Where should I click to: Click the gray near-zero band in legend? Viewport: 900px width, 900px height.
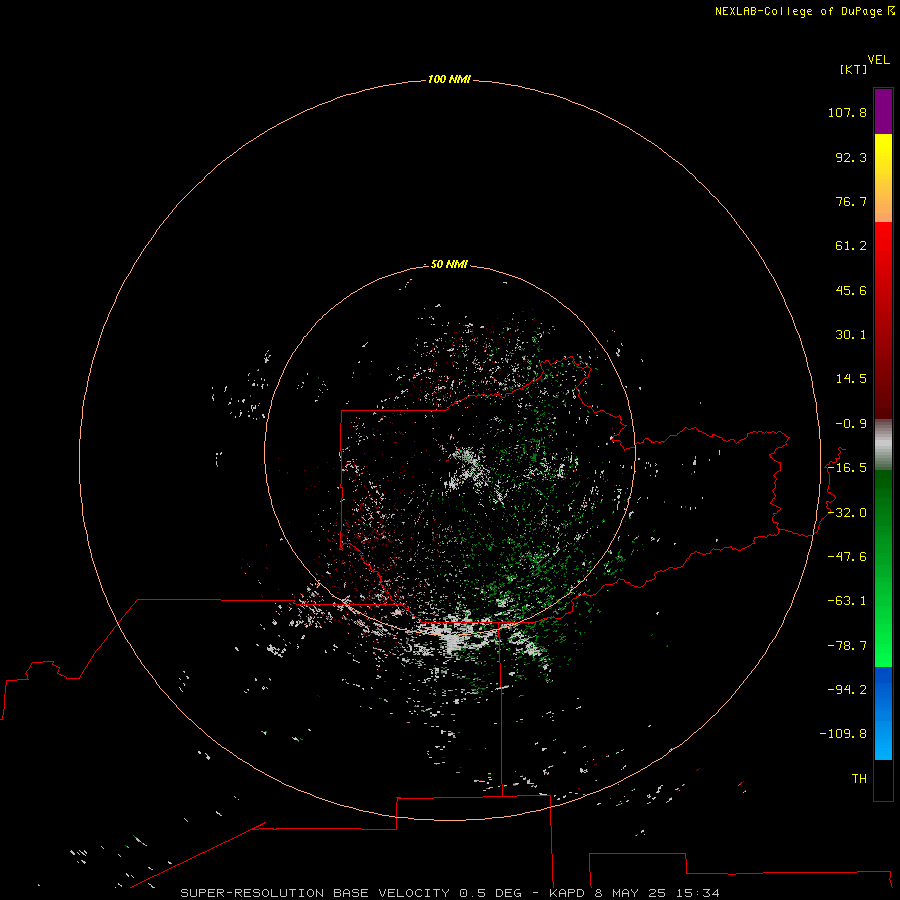(883, 444)
